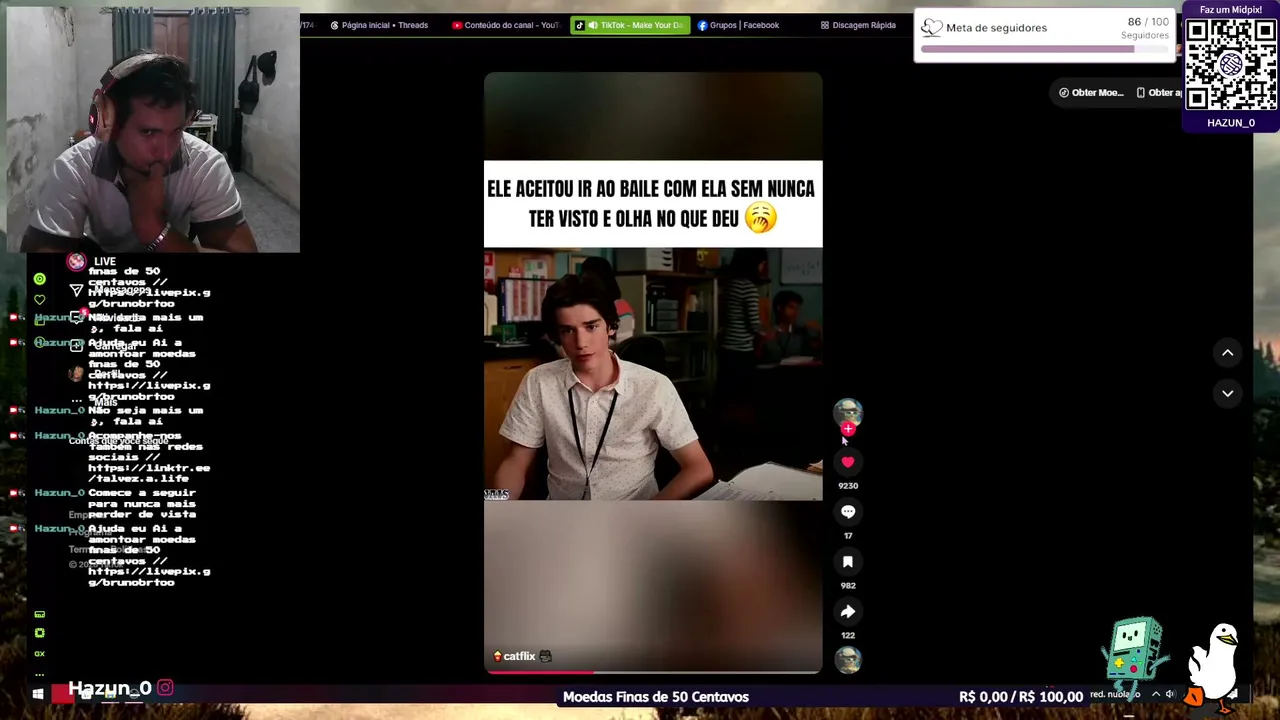Image resolution: width=1280 pixels, height=720 pixels.
Task: Go to the previous video with up arrow
Action: 1227,353
